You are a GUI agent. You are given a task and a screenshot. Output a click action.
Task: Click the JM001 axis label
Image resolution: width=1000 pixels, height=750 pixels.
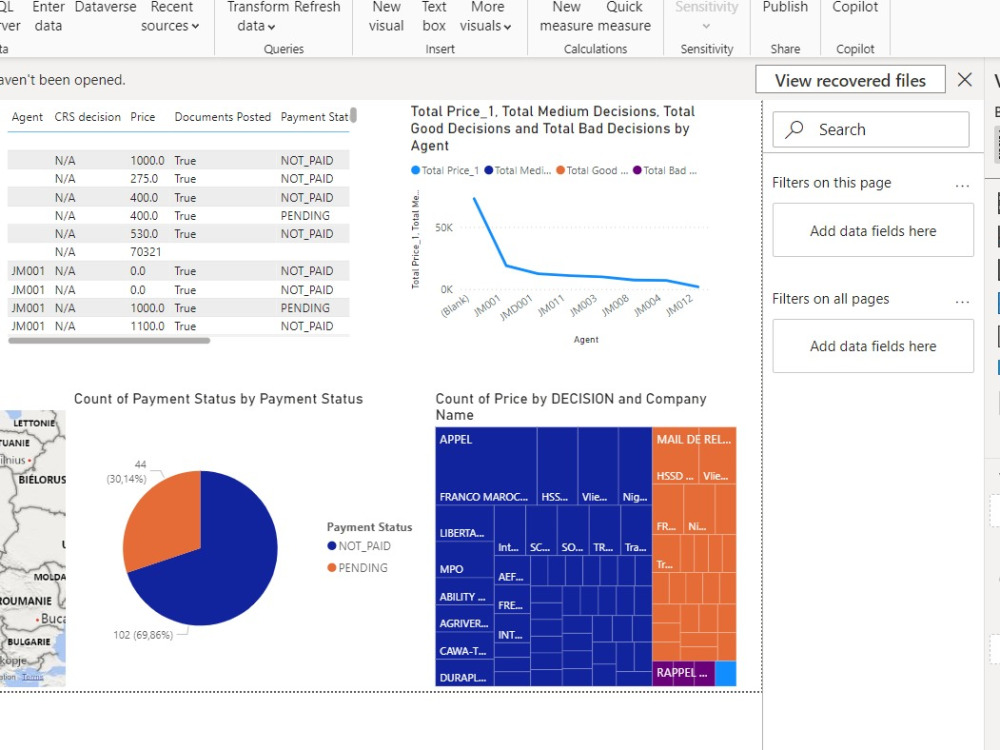pyautogui.click(x=488, y=305)
